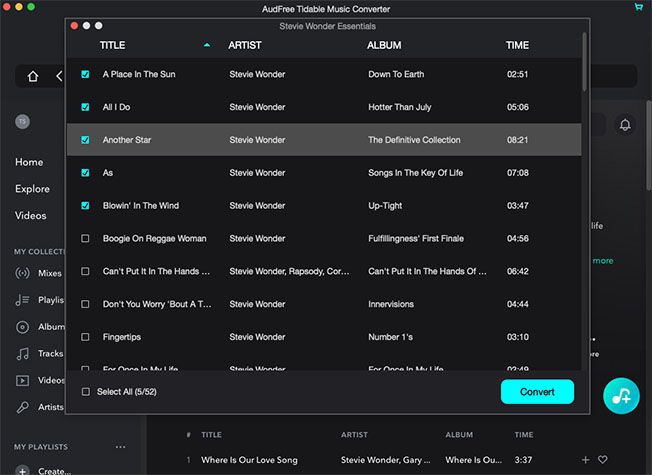
Task: Click 'Where Is Ou...' album in playlist
Action: (x=474, y=460)
